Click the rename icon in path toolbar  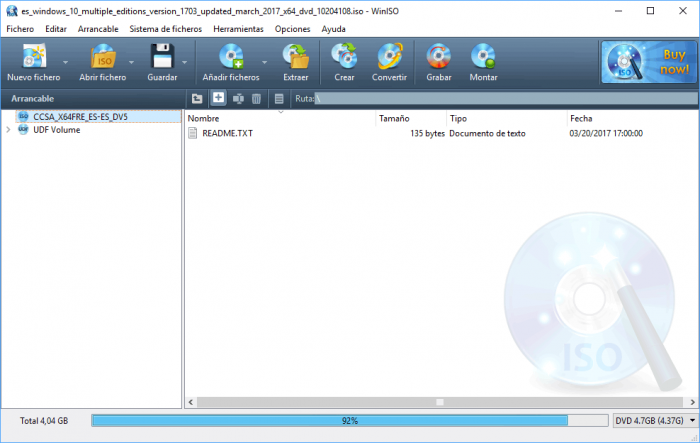coord(238,99)
